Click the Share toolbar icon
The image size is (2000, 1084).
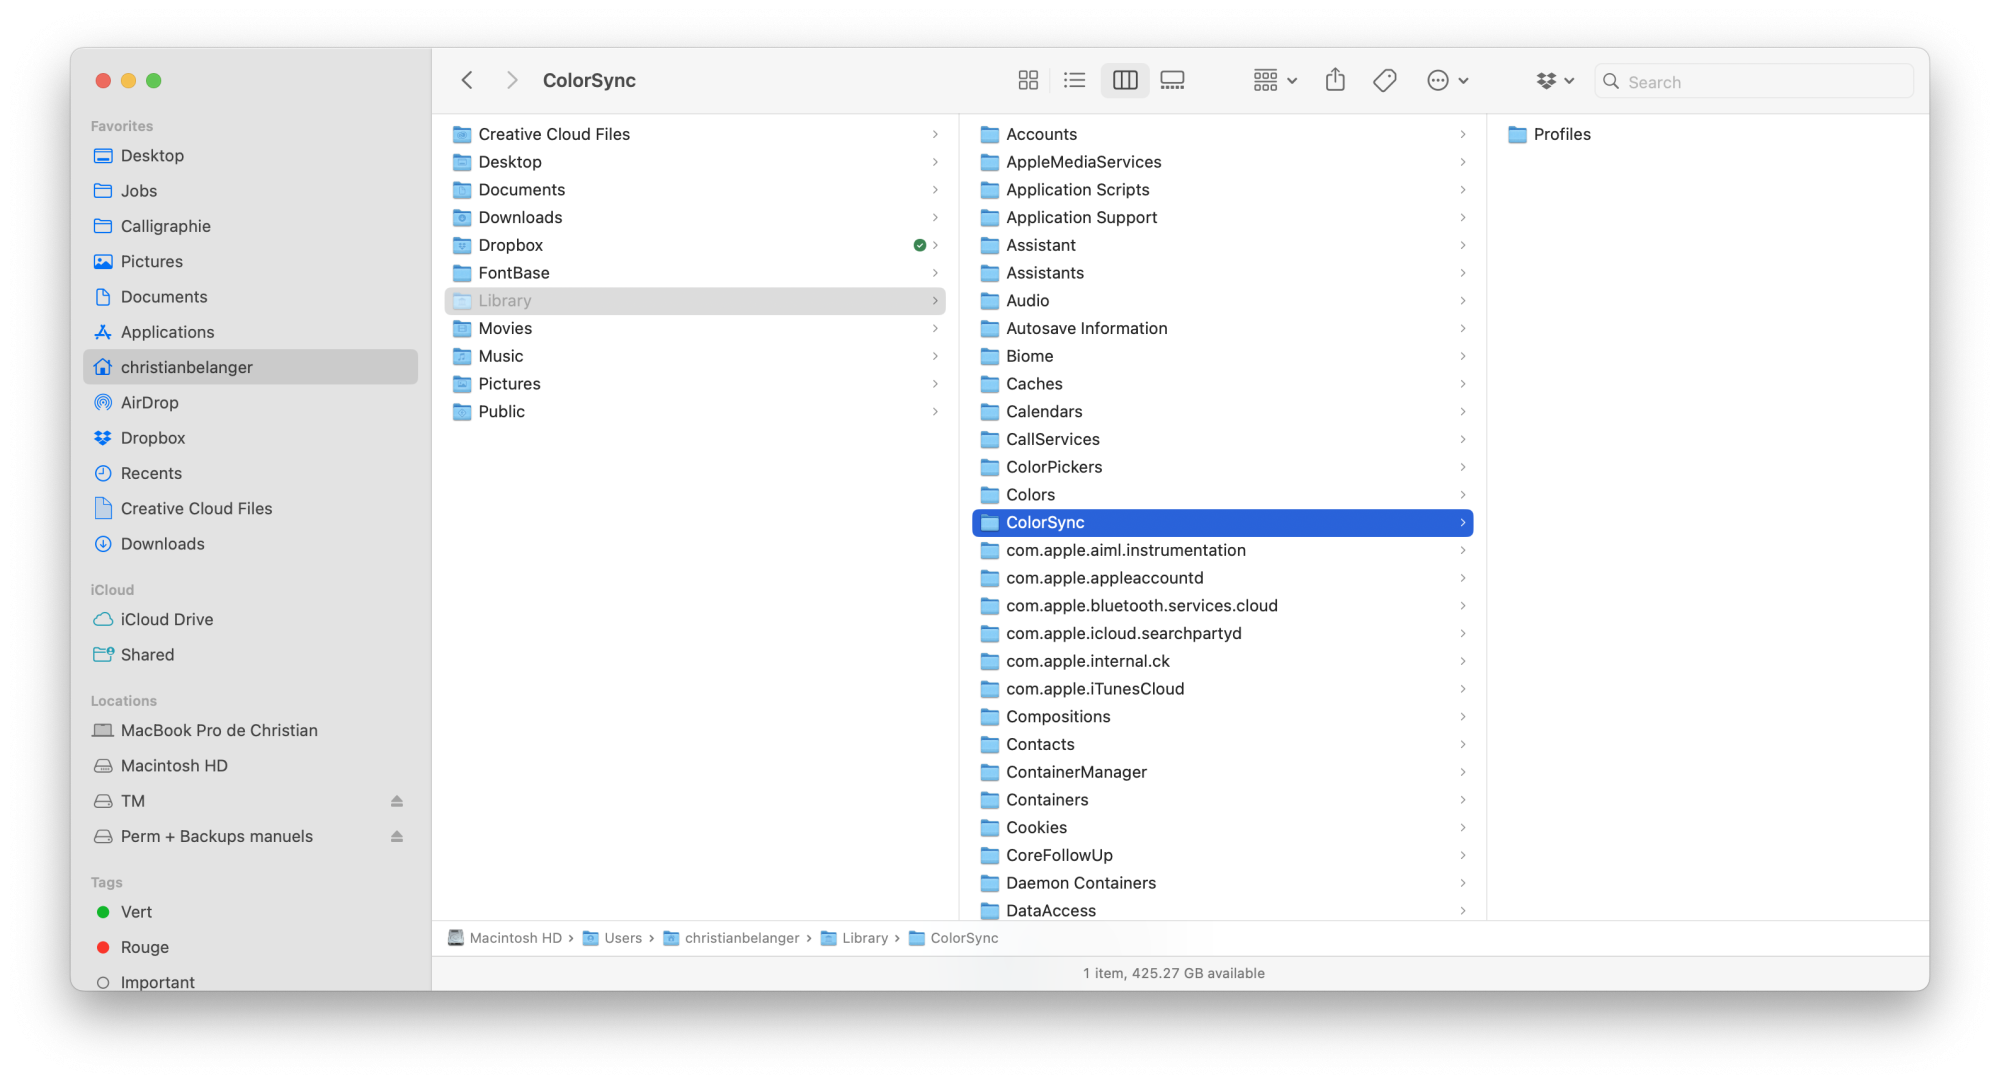coord(1335,80)
